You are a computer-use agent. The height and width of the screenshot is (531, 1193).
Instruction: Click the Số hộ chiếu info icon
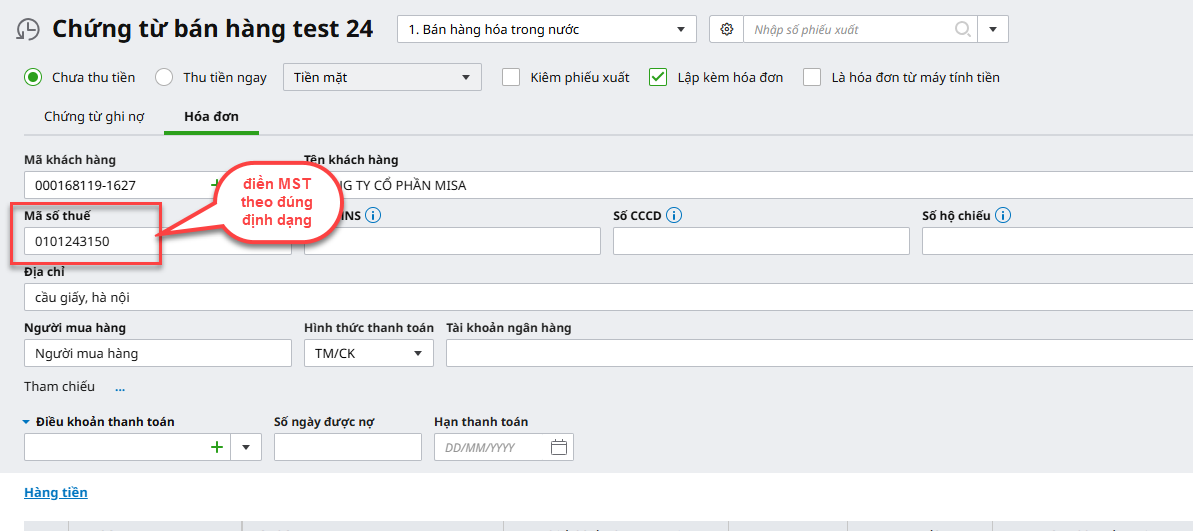coord(1003,215)
